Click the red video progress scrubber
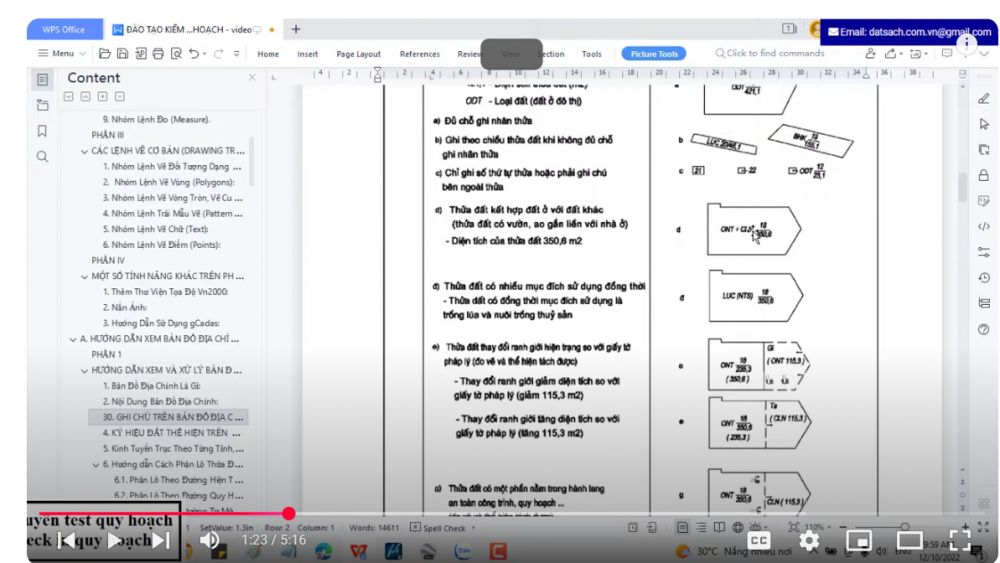This screenshot has width=1000, height=563. (289, 513)
